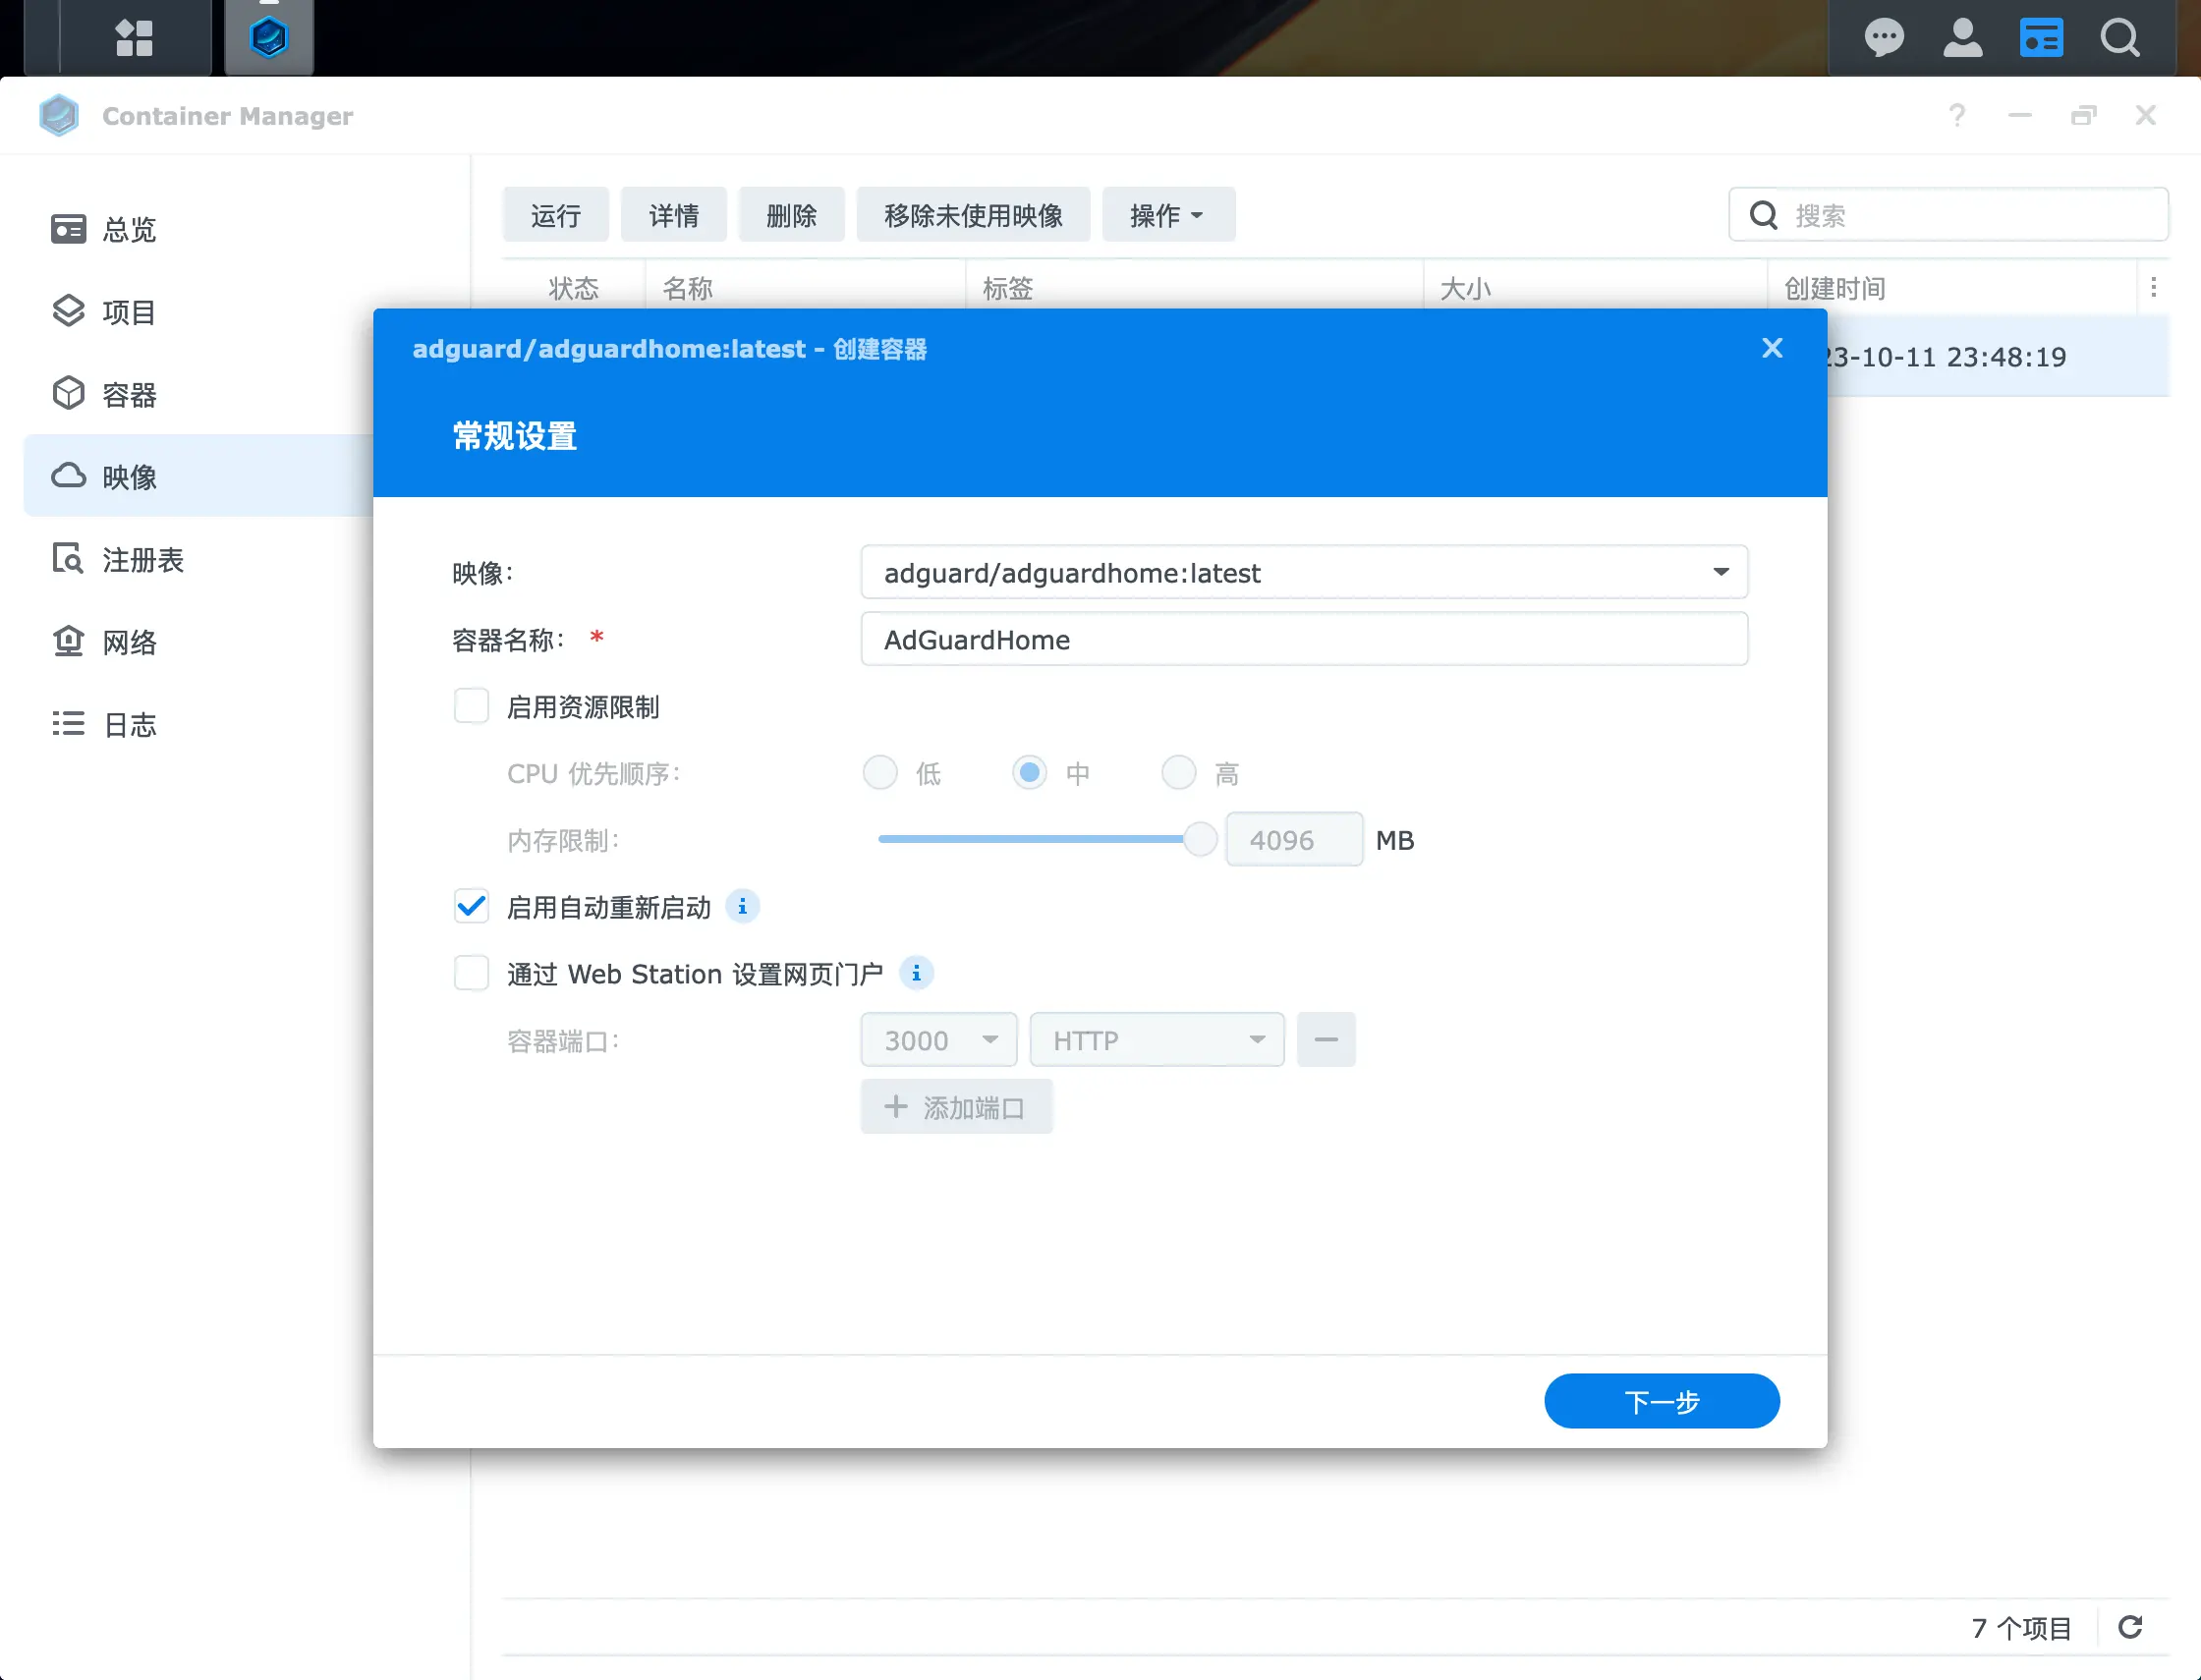Click the magnifier icon in search box
Viewport: 2201px width, 1680px height.
click(x=1764, y=215)
